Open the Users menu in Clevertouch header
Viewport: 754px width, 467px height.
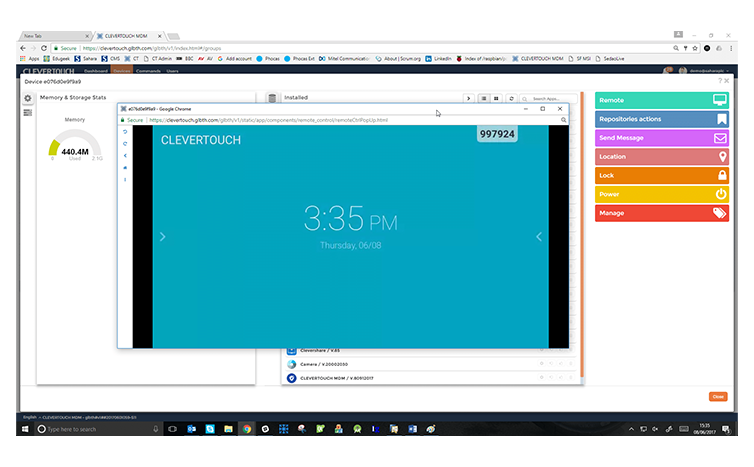tap(172, 71)
